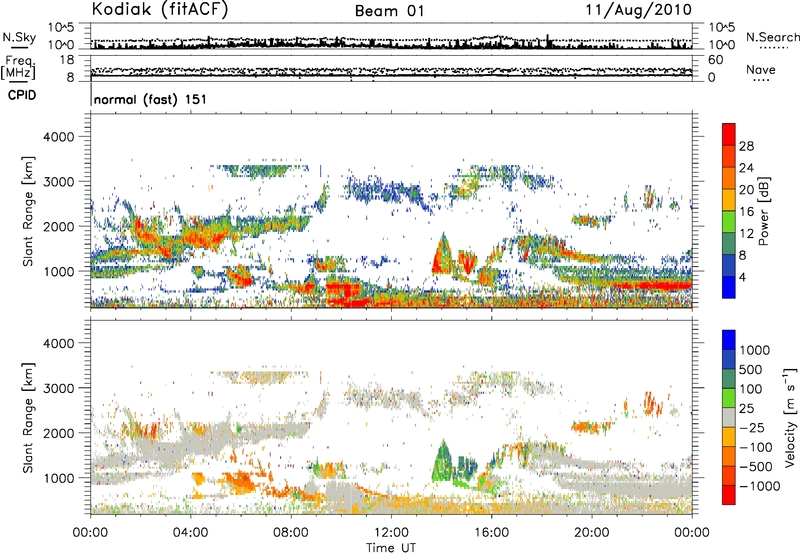The width and height of the screenshot is (800, 554).
Task: Click "Slant Range [km]" label of velocity panel
Action: (28, 417)
